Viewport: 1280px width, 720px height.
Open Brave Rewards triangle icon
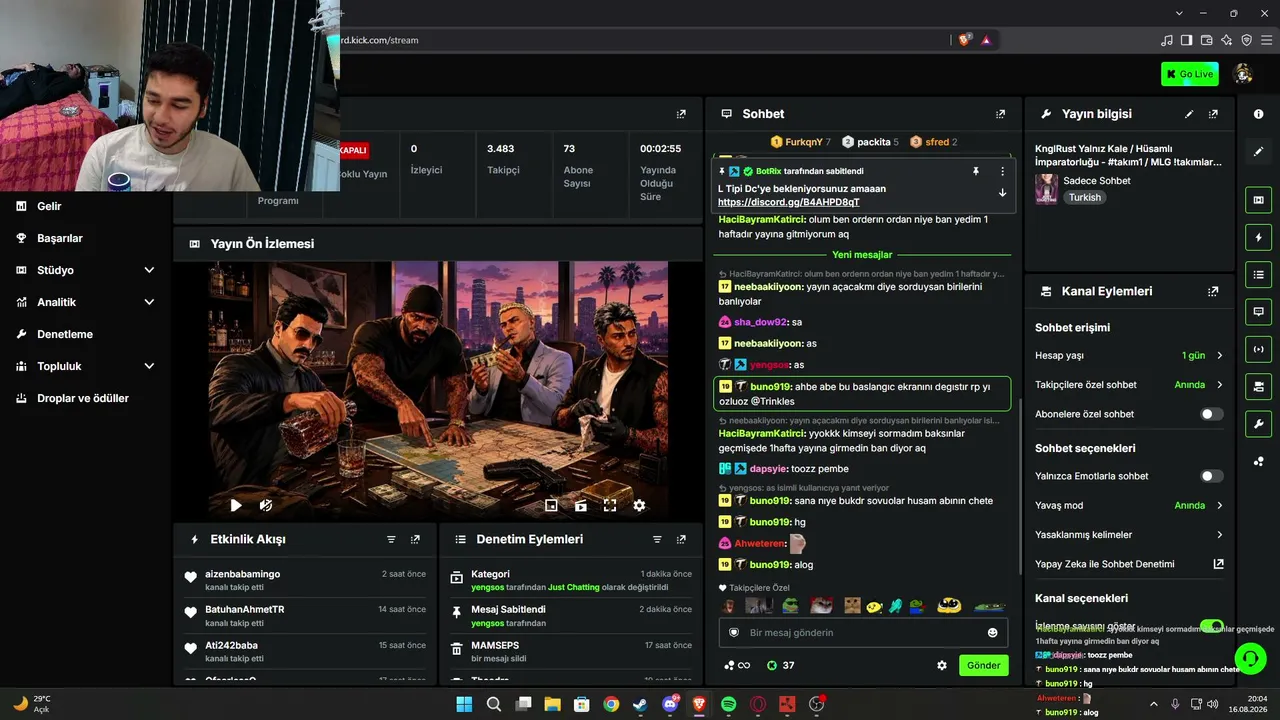986,40
